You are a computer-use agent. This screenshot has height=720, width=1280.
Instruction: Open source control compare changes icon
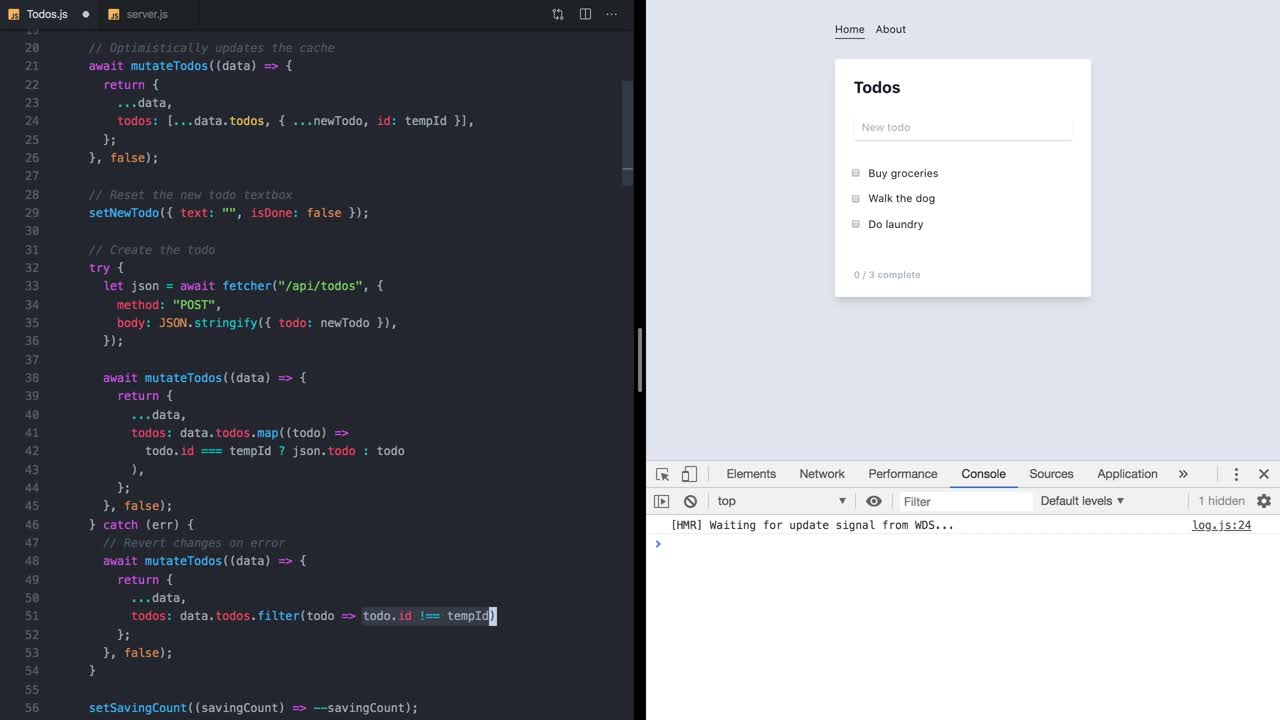tap(558, 14)
